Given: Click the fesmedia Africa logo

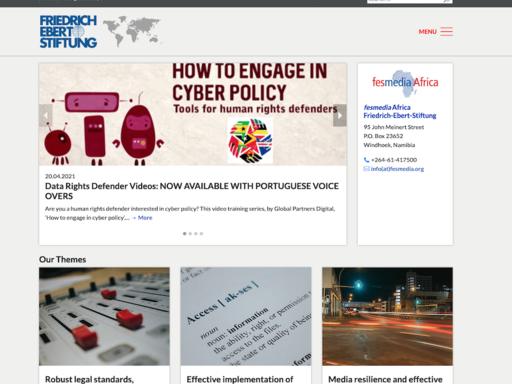Looking at the screenshot, I should [405, 83].
